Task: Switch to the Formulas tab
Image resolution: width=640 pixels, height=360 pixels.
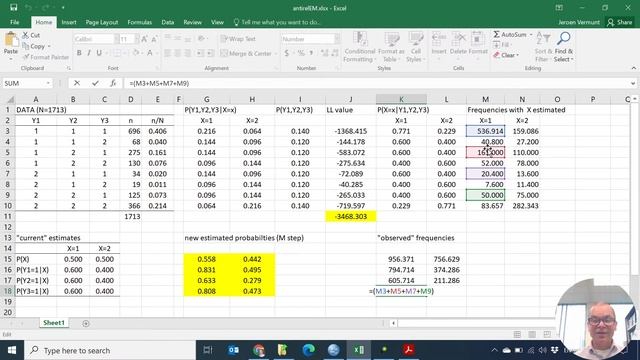Action: point(140,22)
